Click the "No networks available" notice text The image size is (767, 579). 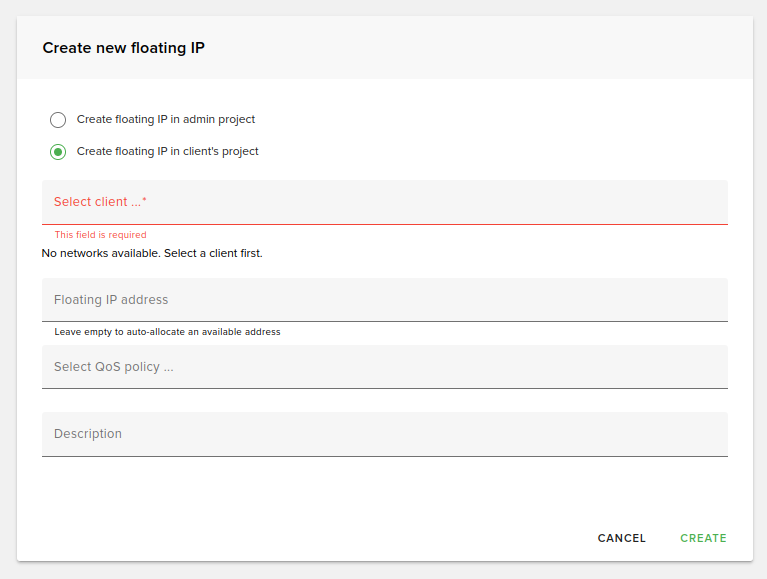[x=152, y=254]
